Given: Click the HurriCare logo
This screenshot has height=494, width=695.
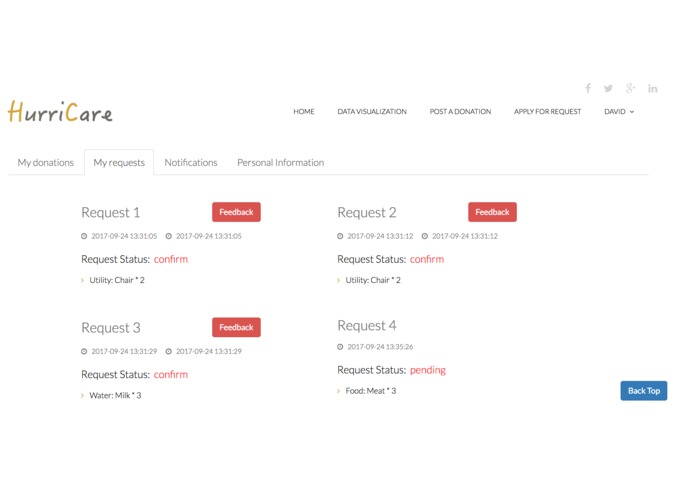Looking at the screenshot, I should (x=60, y=111).
